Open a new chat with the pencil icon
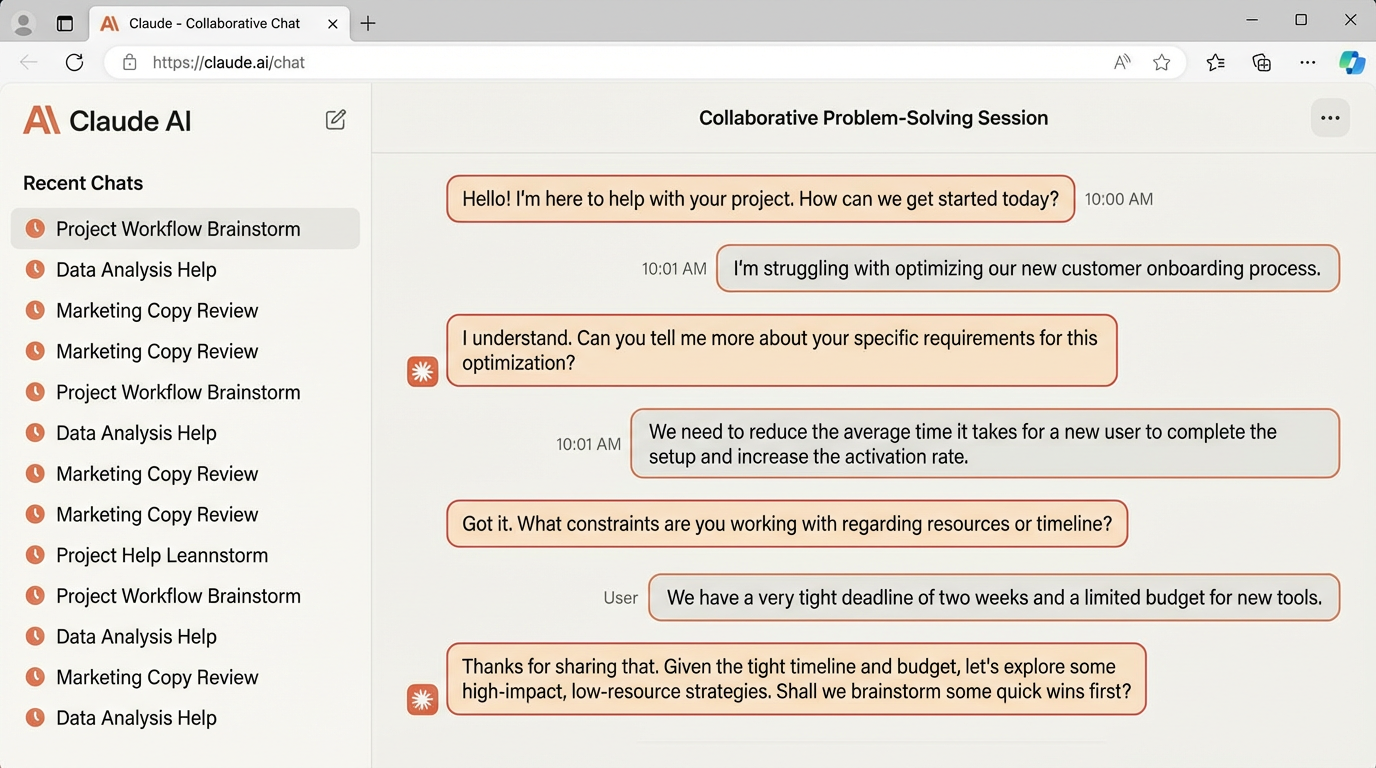The image size is (1376, 768). (x=335, y=118)
